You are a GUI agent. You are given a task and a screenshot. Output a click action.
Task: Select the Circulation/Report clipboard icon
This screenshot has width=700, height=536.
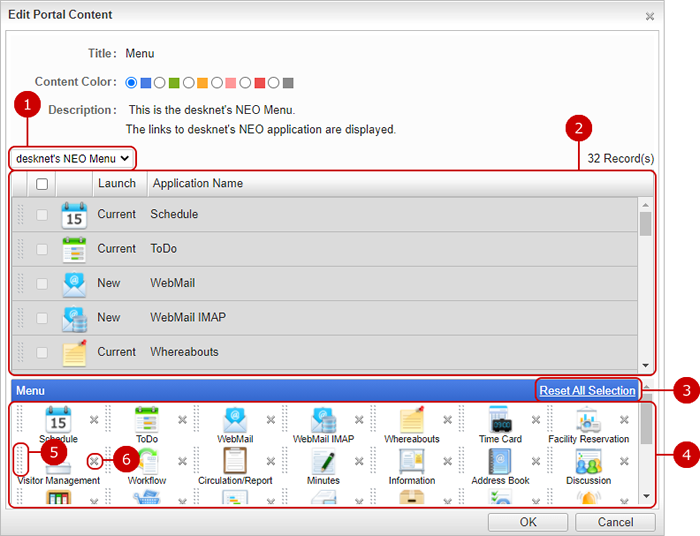point(235,461)
